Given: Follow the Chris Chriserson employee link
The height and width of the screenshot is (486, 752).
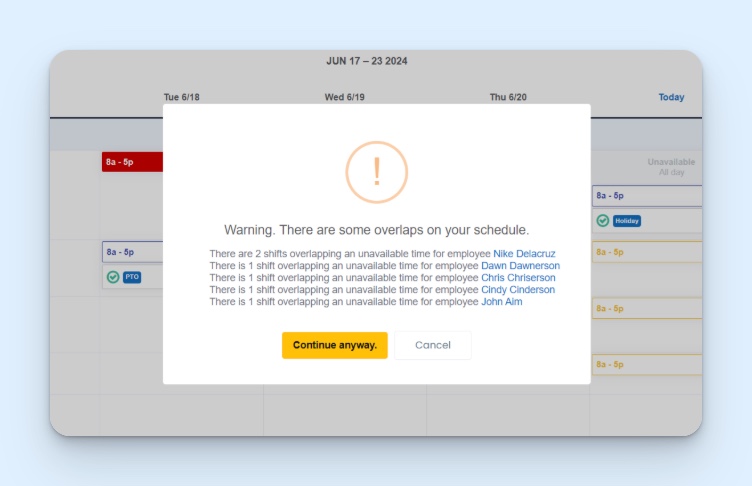Looking at the screenshot, I should 520,278.
